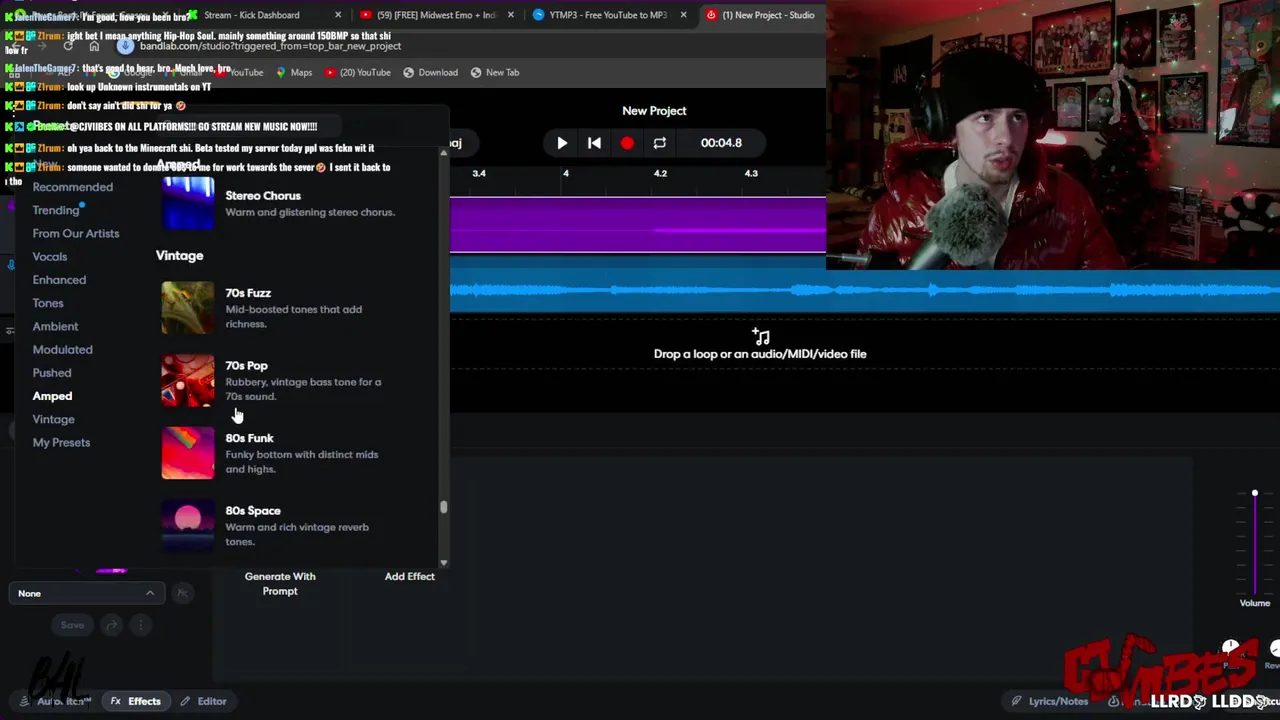Select the Stereo Chorus preset thumbnail
1280x720 pixels.
point(188,203)
